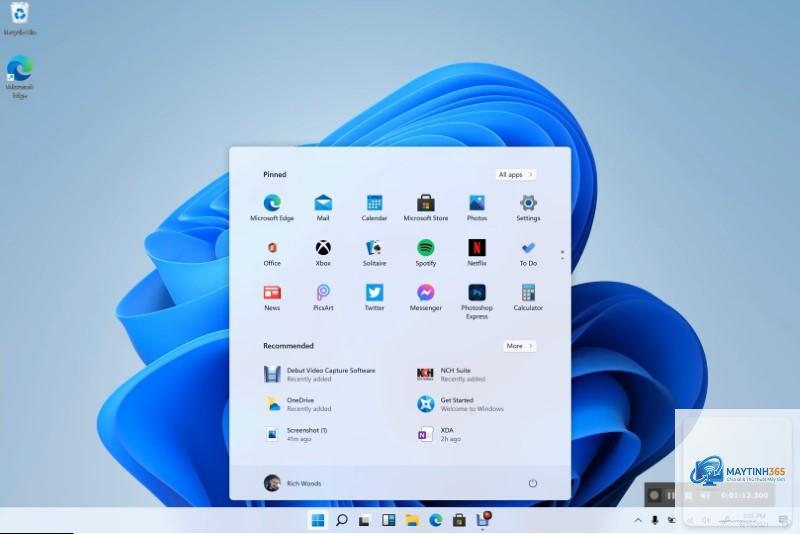This screenshot has width=800, height=534.
Task: Open Task View on the taskbar
Action: pos(364,520)
